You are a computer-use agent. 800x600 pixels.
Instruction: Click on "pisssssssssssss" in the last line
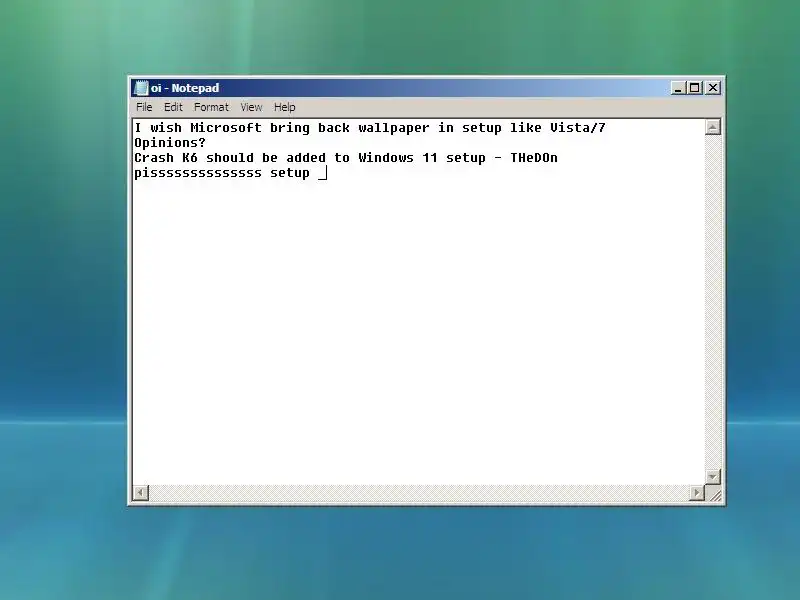tap(198, 173)
